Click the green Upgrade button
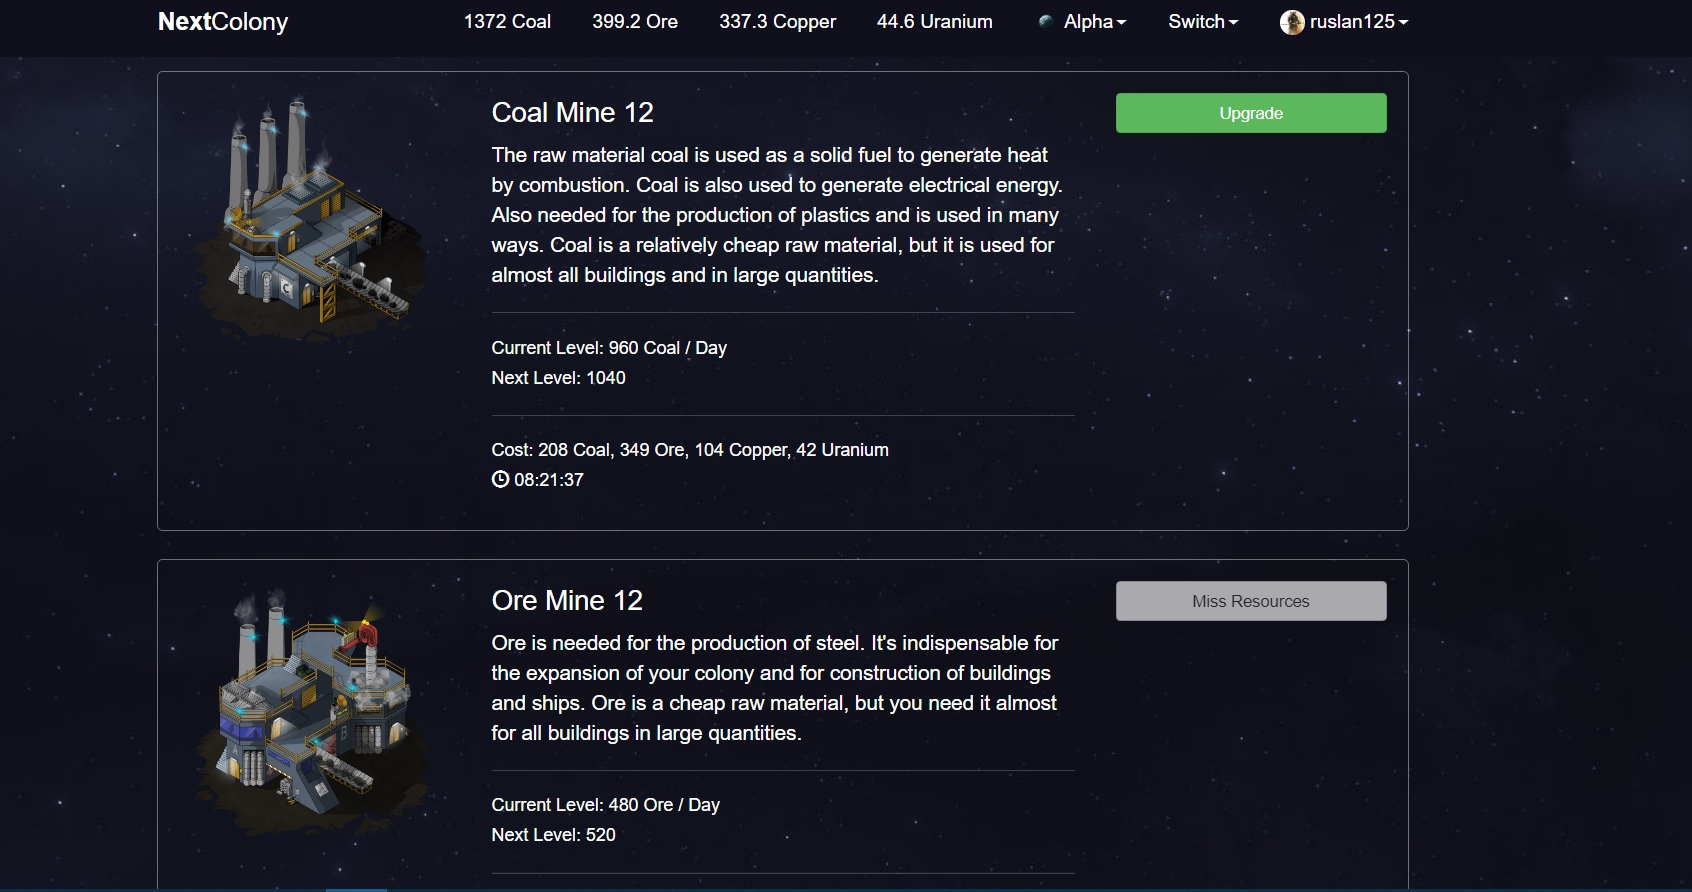Screen dimensions: 1692x892 point(1250,113)
